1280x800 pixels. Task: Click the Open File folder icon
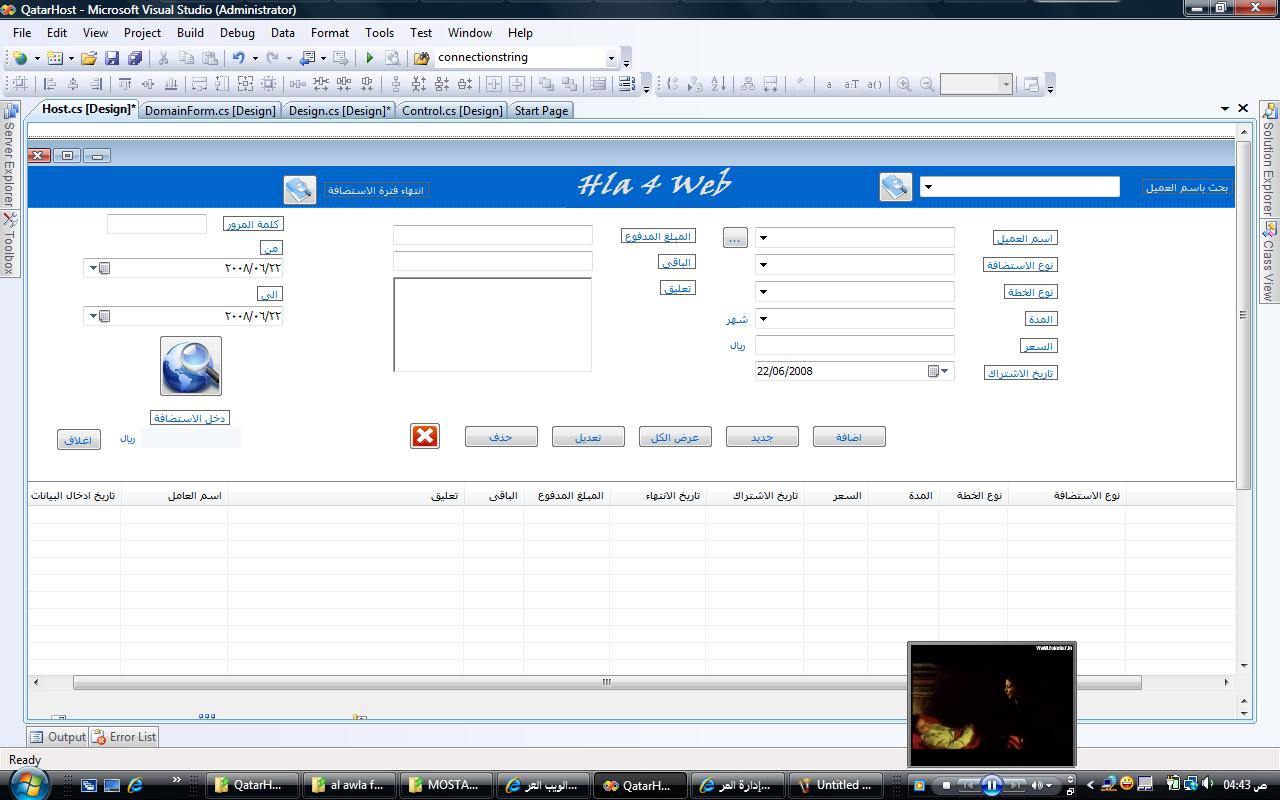click(x=89, y=58)
